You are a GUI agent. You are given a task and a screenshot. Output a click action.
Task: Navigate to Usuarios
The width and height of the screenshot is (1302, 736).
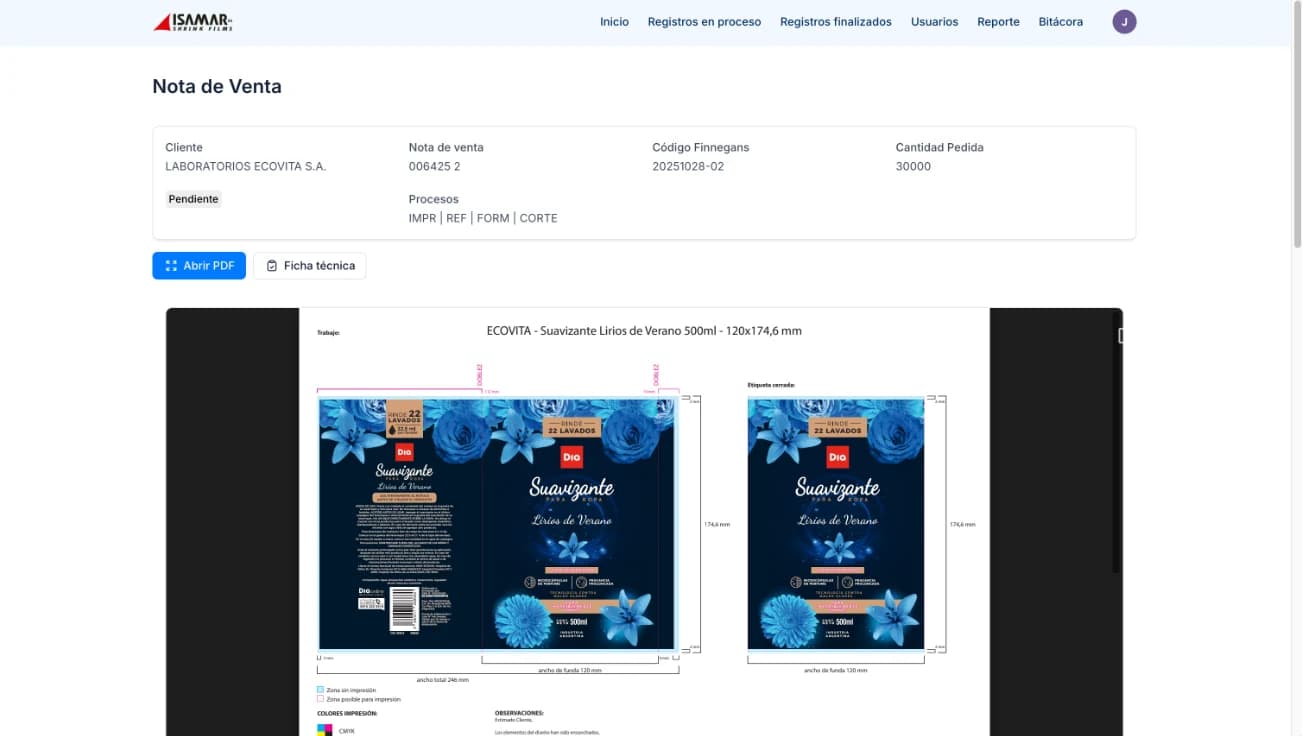click(x=934, y=22)
